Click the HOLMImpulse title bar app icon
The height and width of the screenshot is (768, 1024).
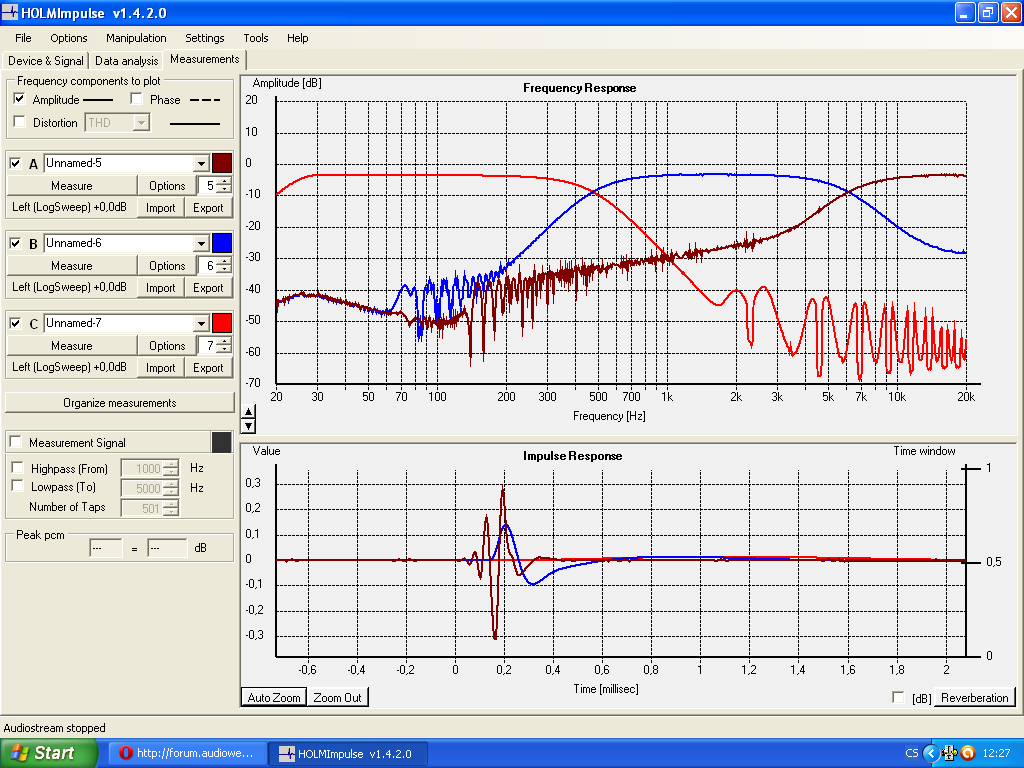click(10, 12)
